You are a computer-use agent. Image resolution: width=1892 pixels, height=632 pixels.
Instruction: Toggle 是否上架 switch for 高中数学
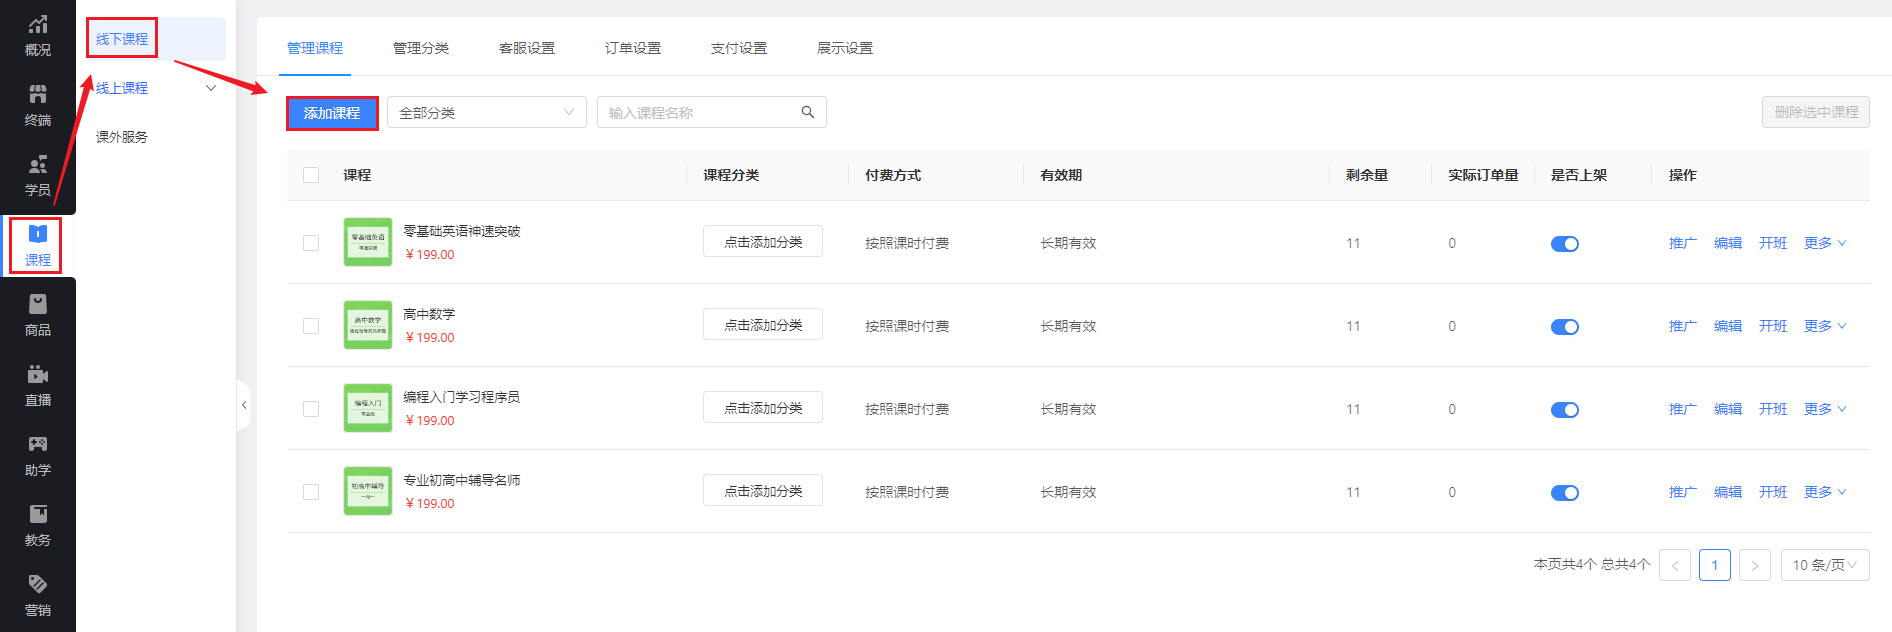(x=1565, y=327)
